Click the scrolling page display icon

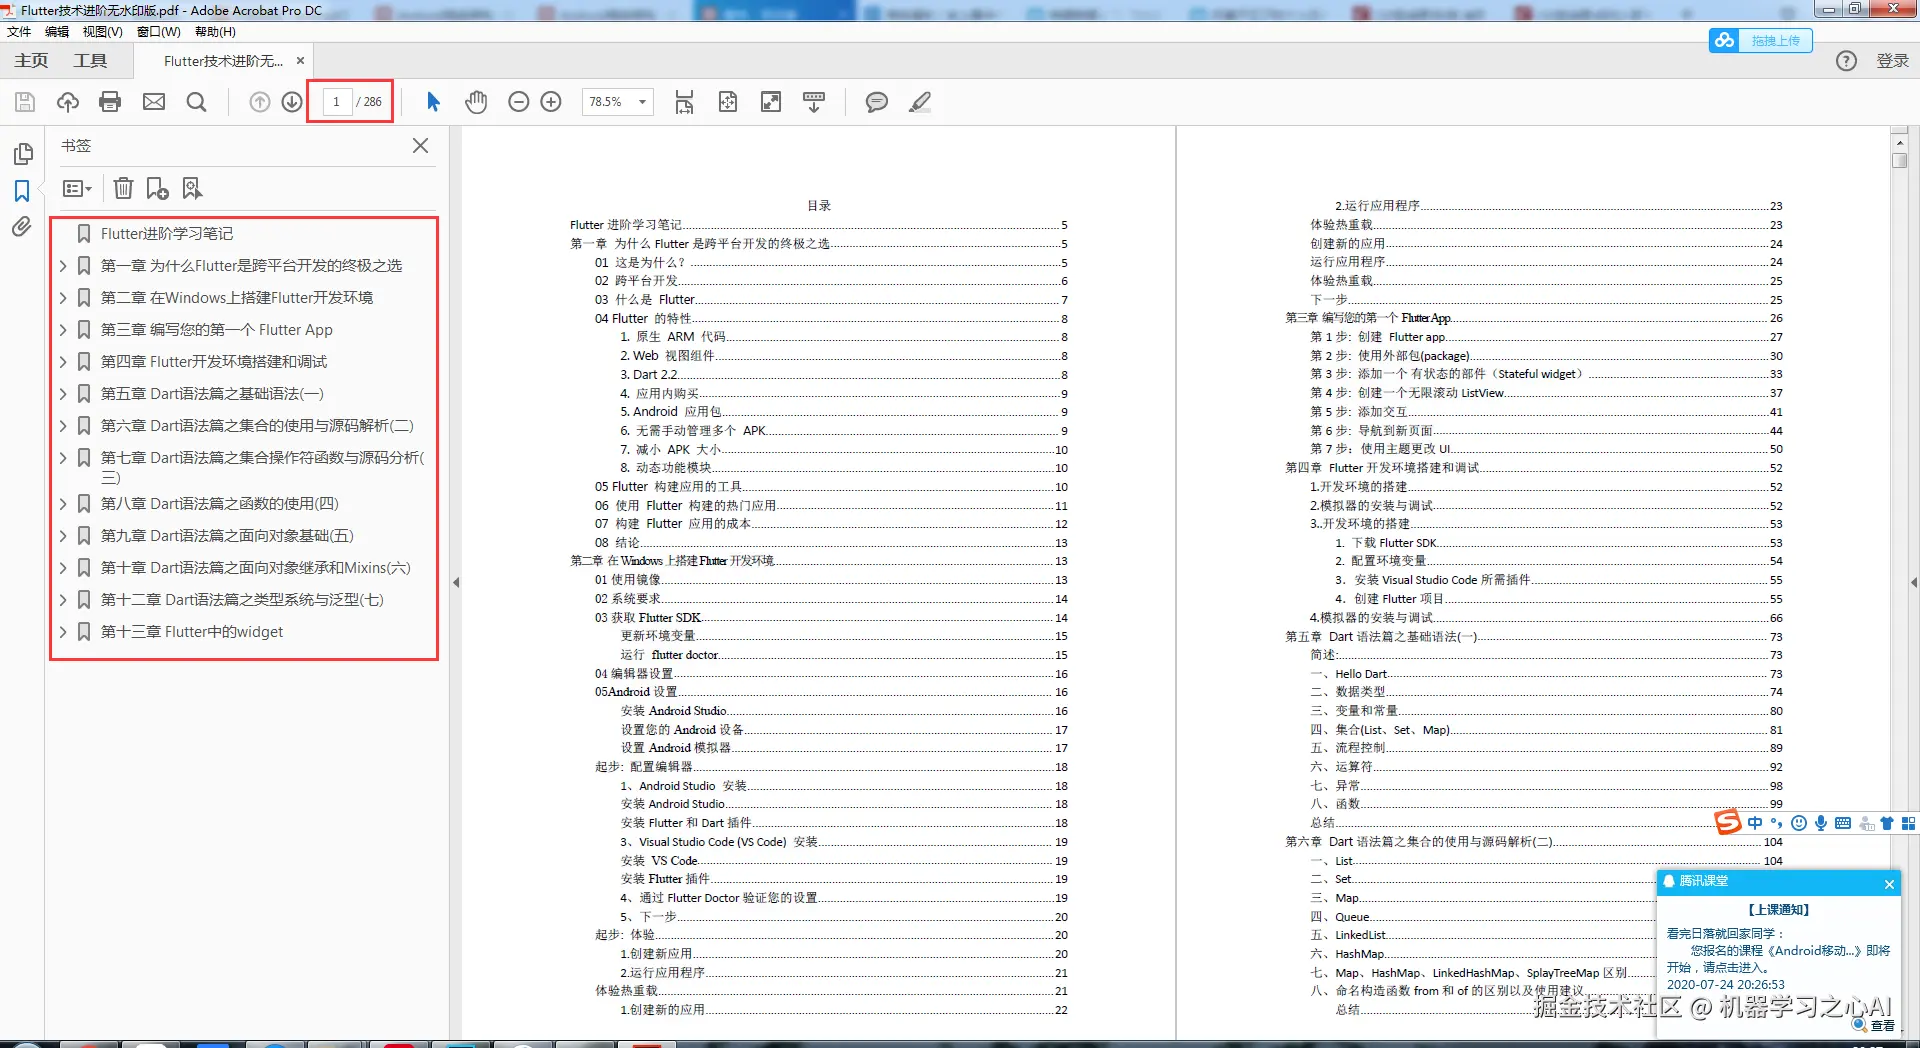684,102
